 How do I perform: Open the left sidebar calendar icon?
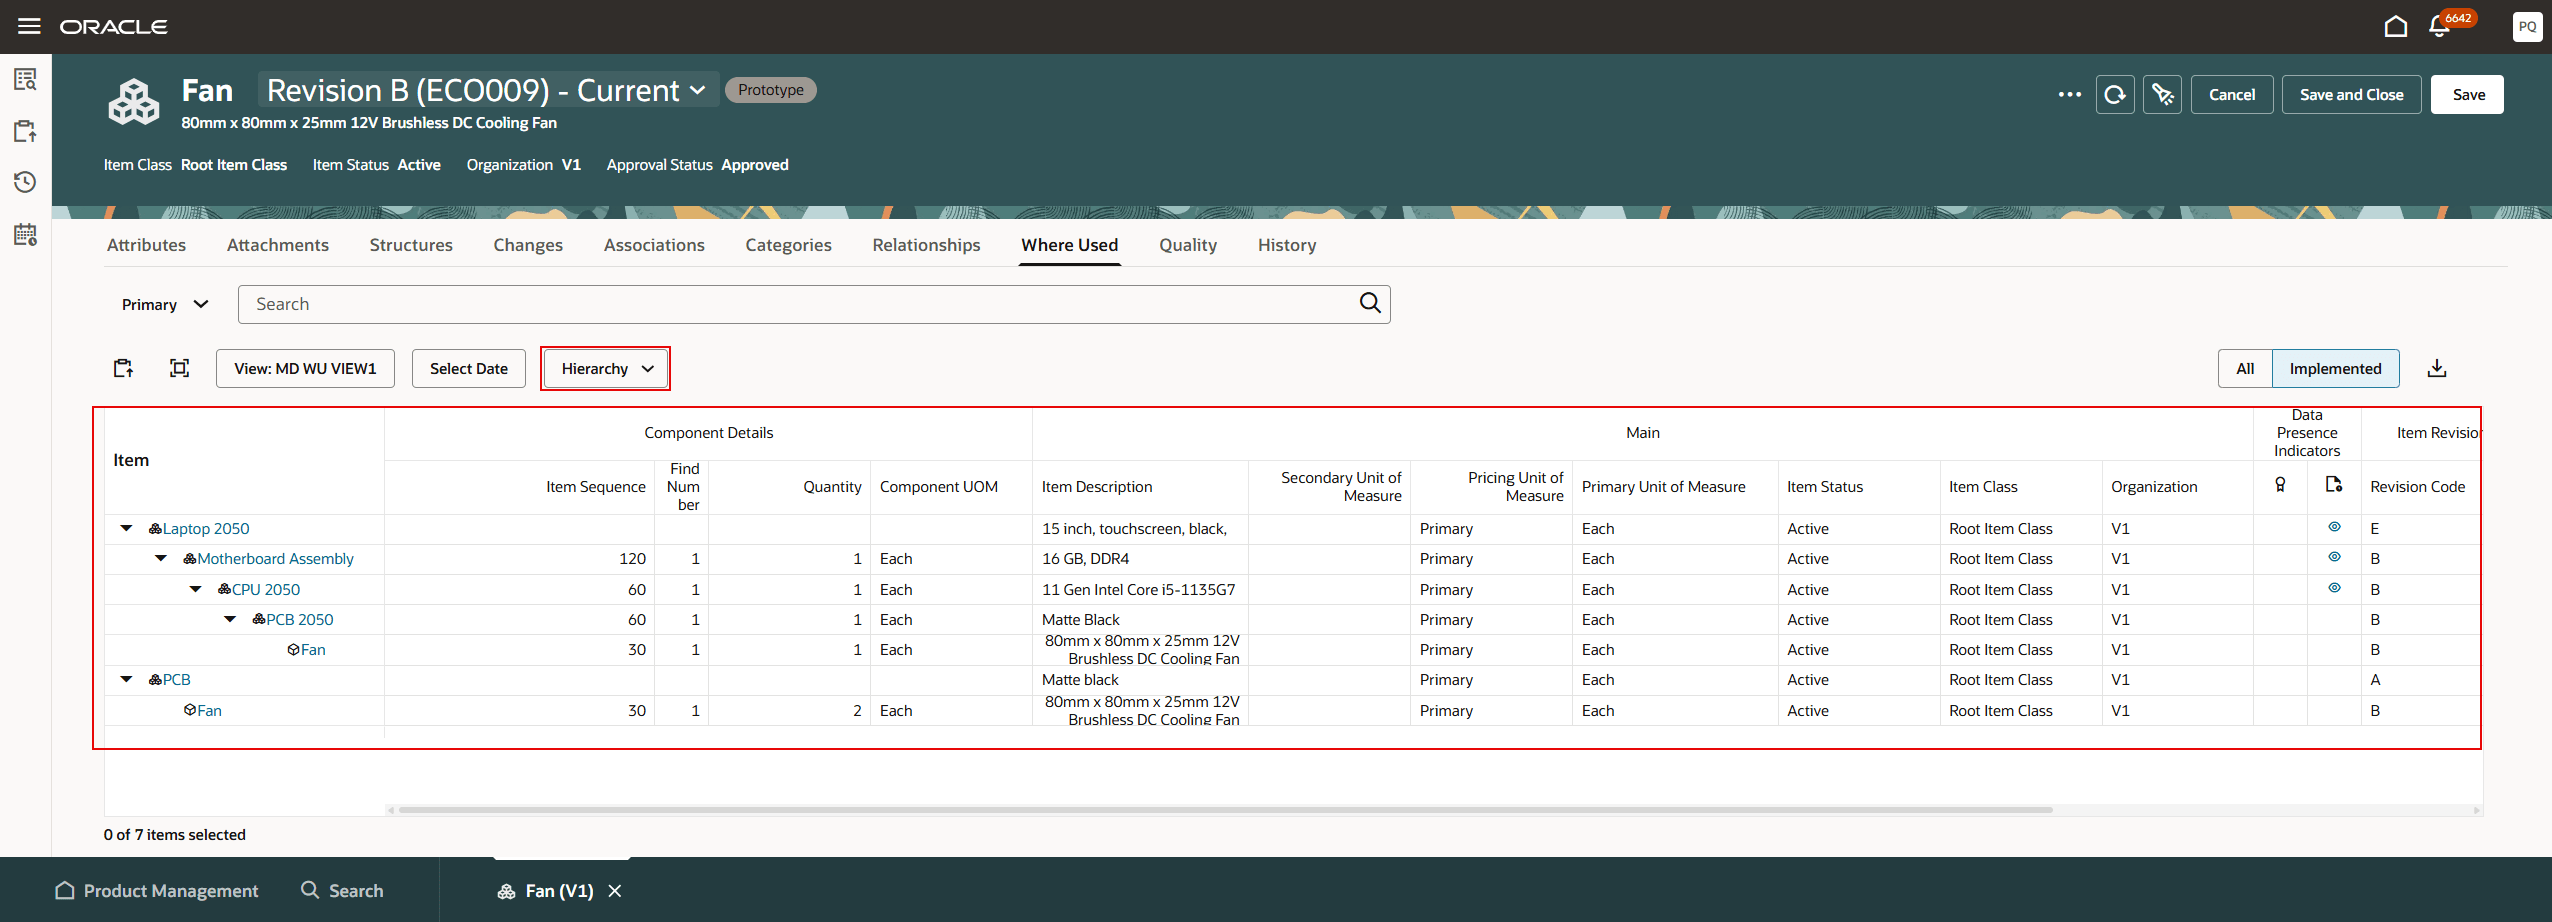(x=25, y=235)
